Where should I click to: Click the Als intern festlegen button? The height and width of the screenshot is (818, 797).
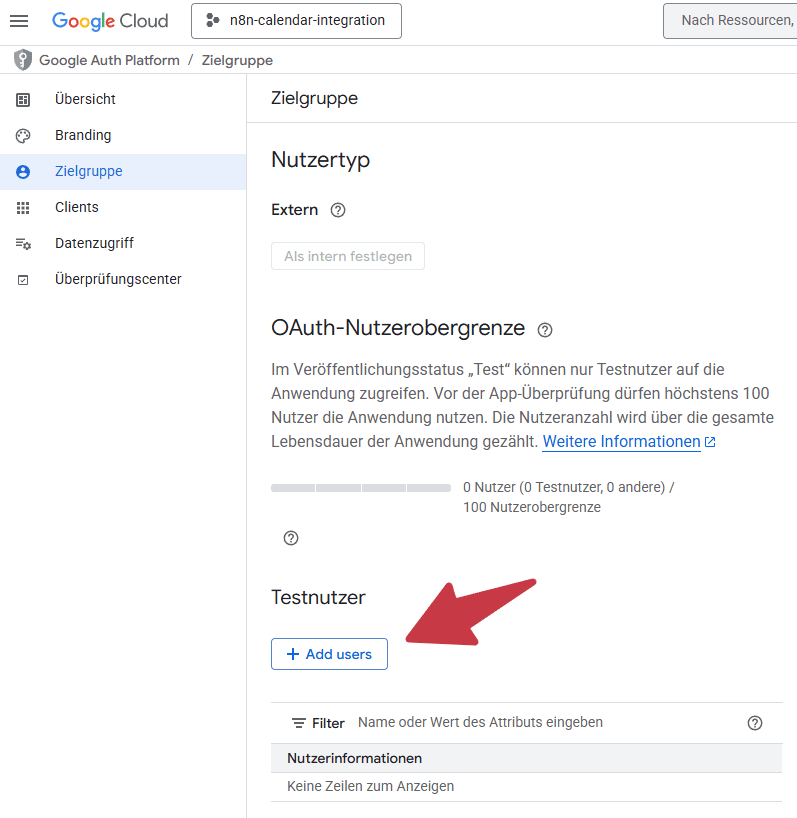(348, 256)
